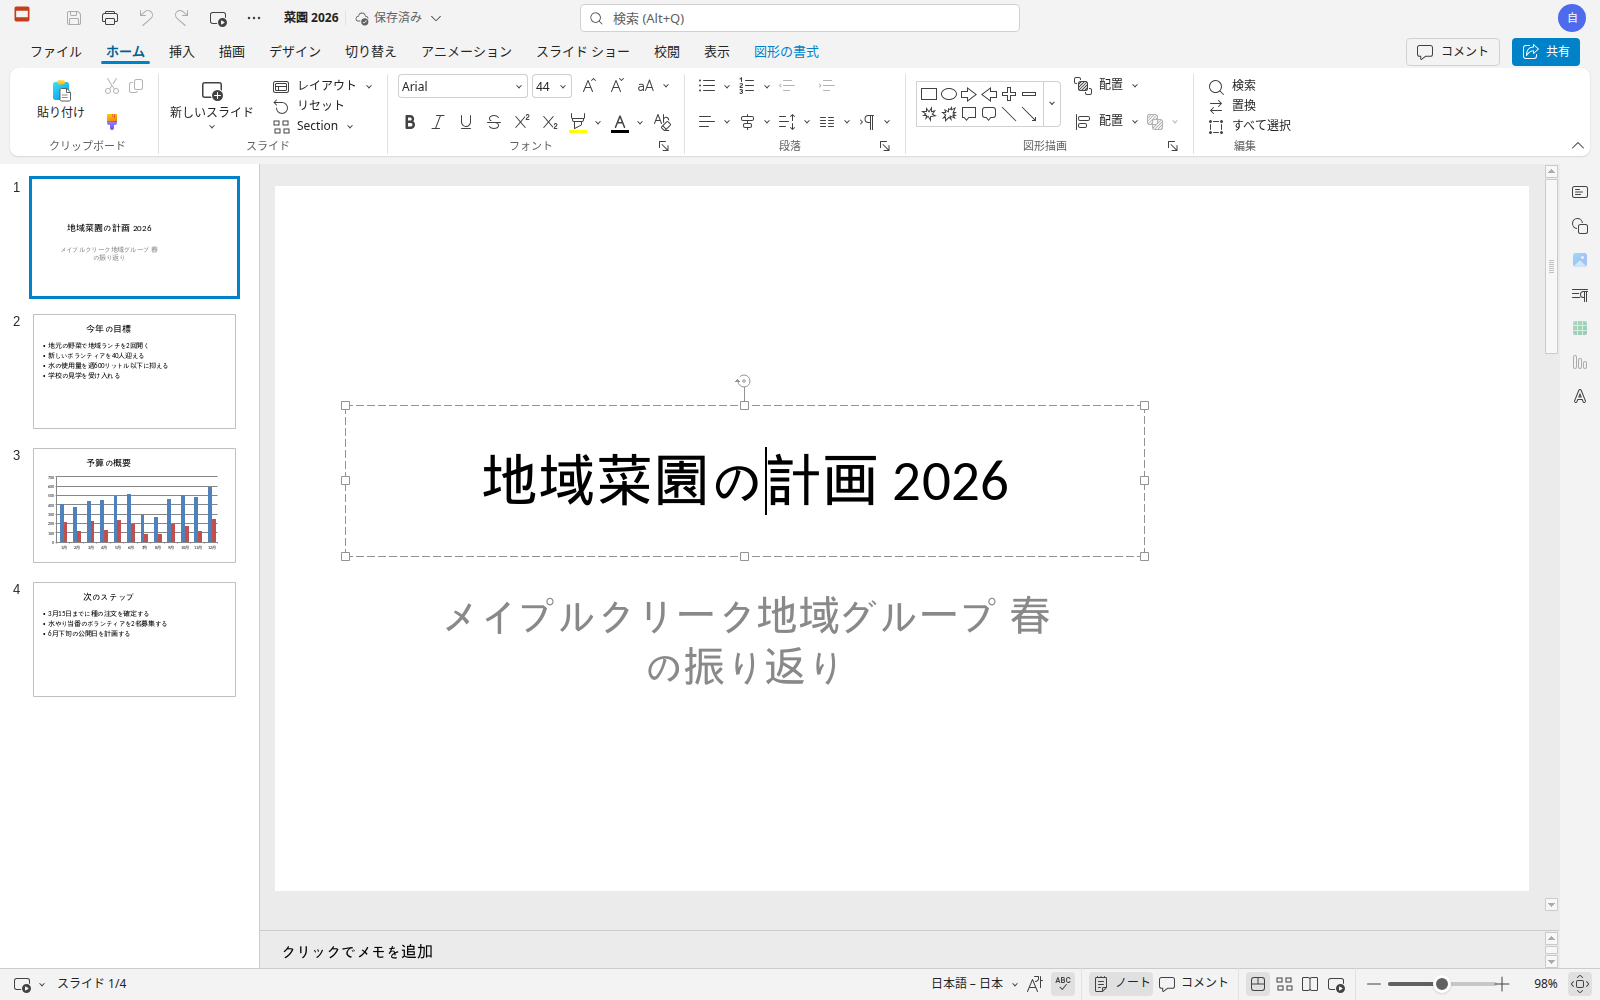Expand the shapes gallery more arrow

(1052, 103)
